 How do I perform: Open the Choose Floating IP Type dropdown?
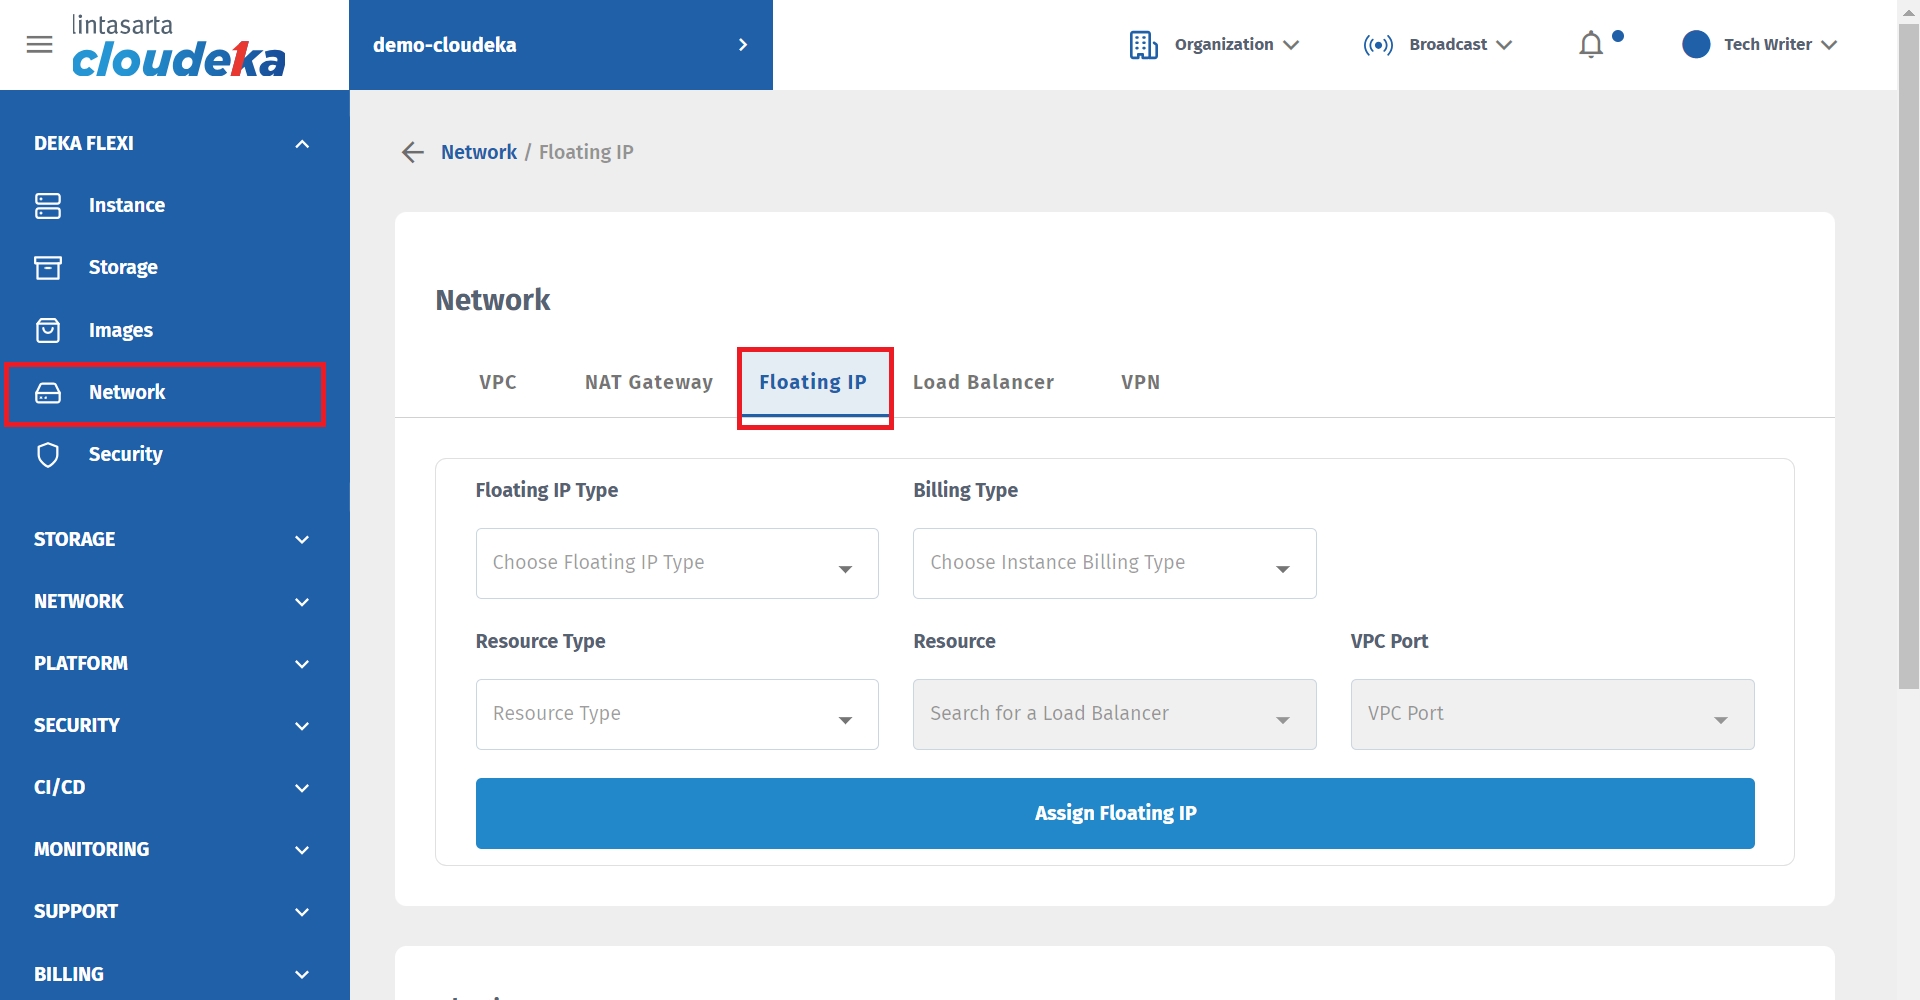tap(677, 564)
